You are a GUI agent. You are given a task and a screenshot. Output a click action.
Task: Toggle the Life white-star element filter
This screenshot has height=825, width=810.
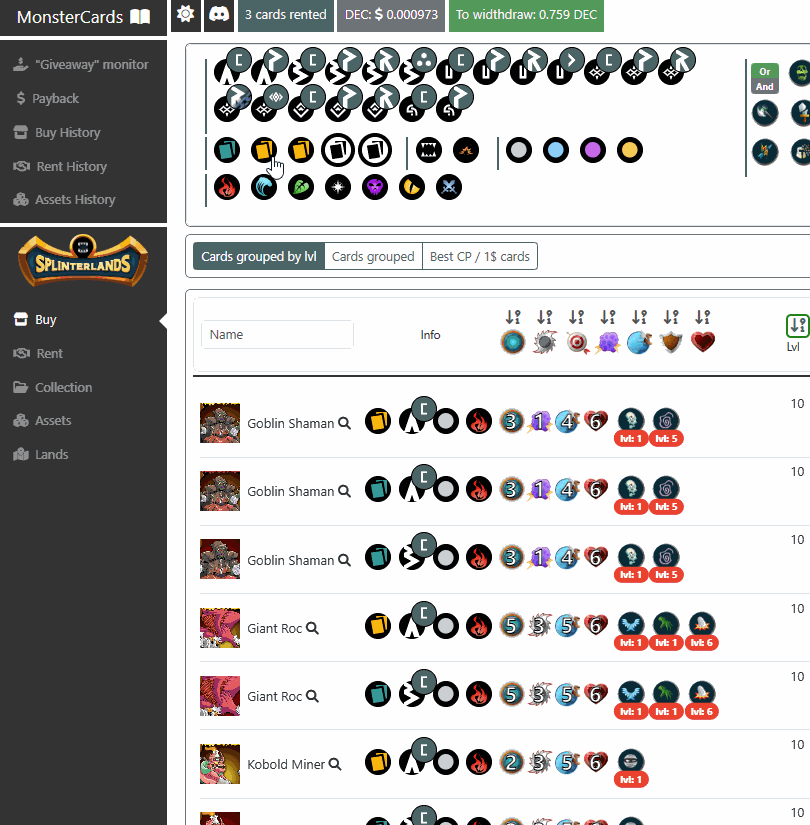[x=338, y=187]
